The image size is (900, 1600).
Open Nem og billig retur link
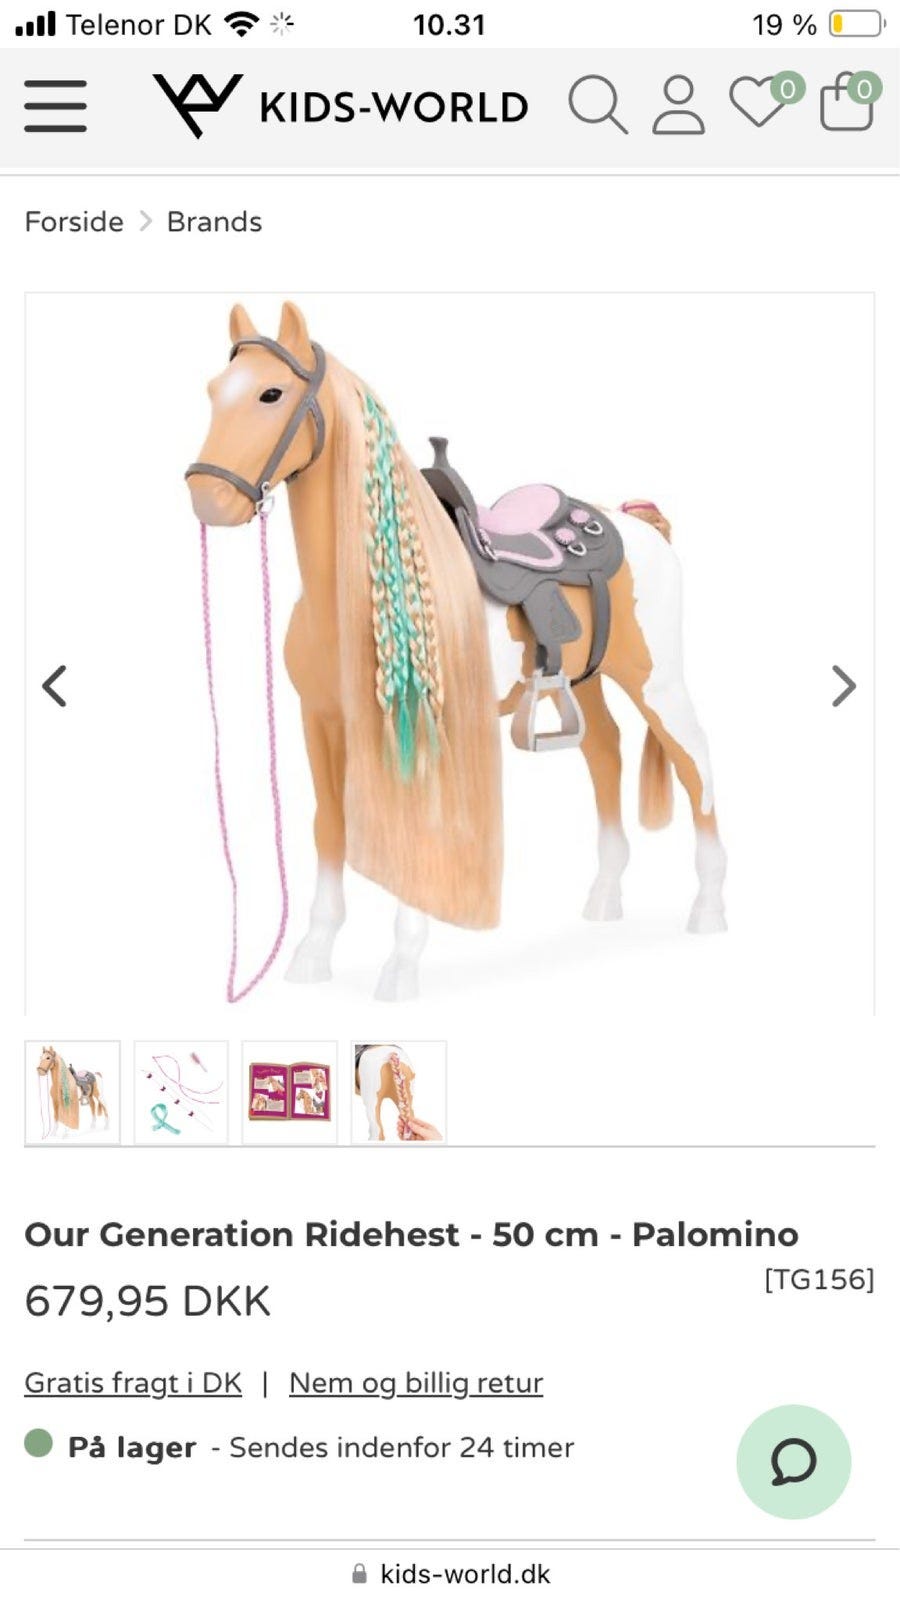point(416,1382)
